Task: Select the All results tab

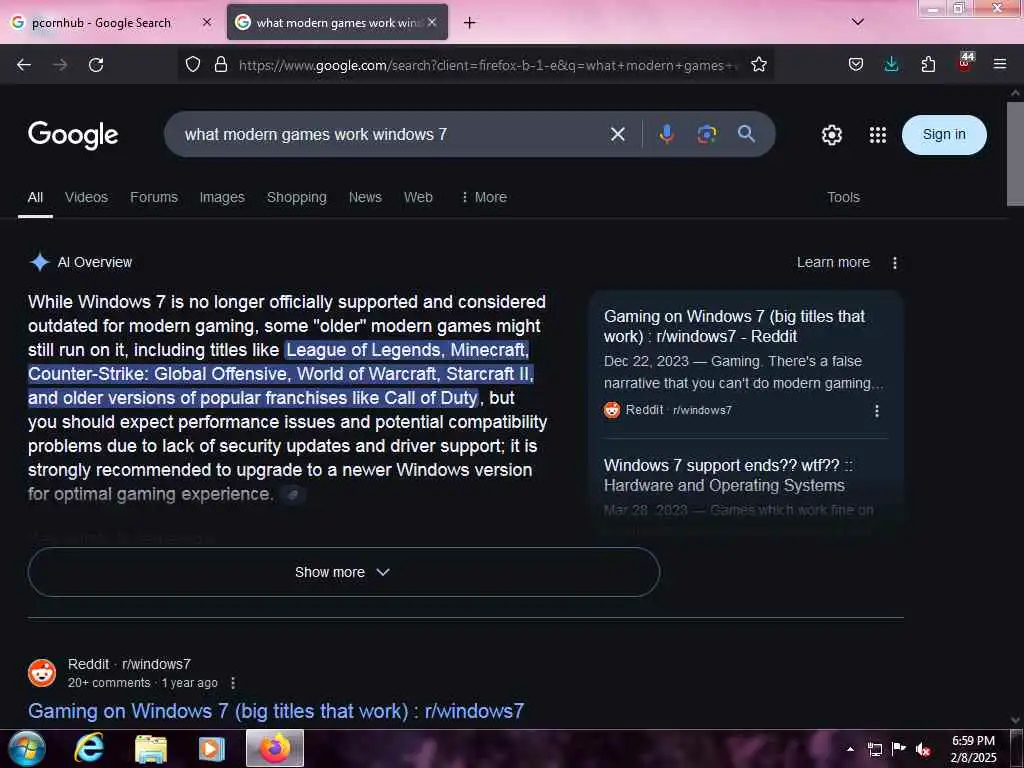Action: coord(35,197)
